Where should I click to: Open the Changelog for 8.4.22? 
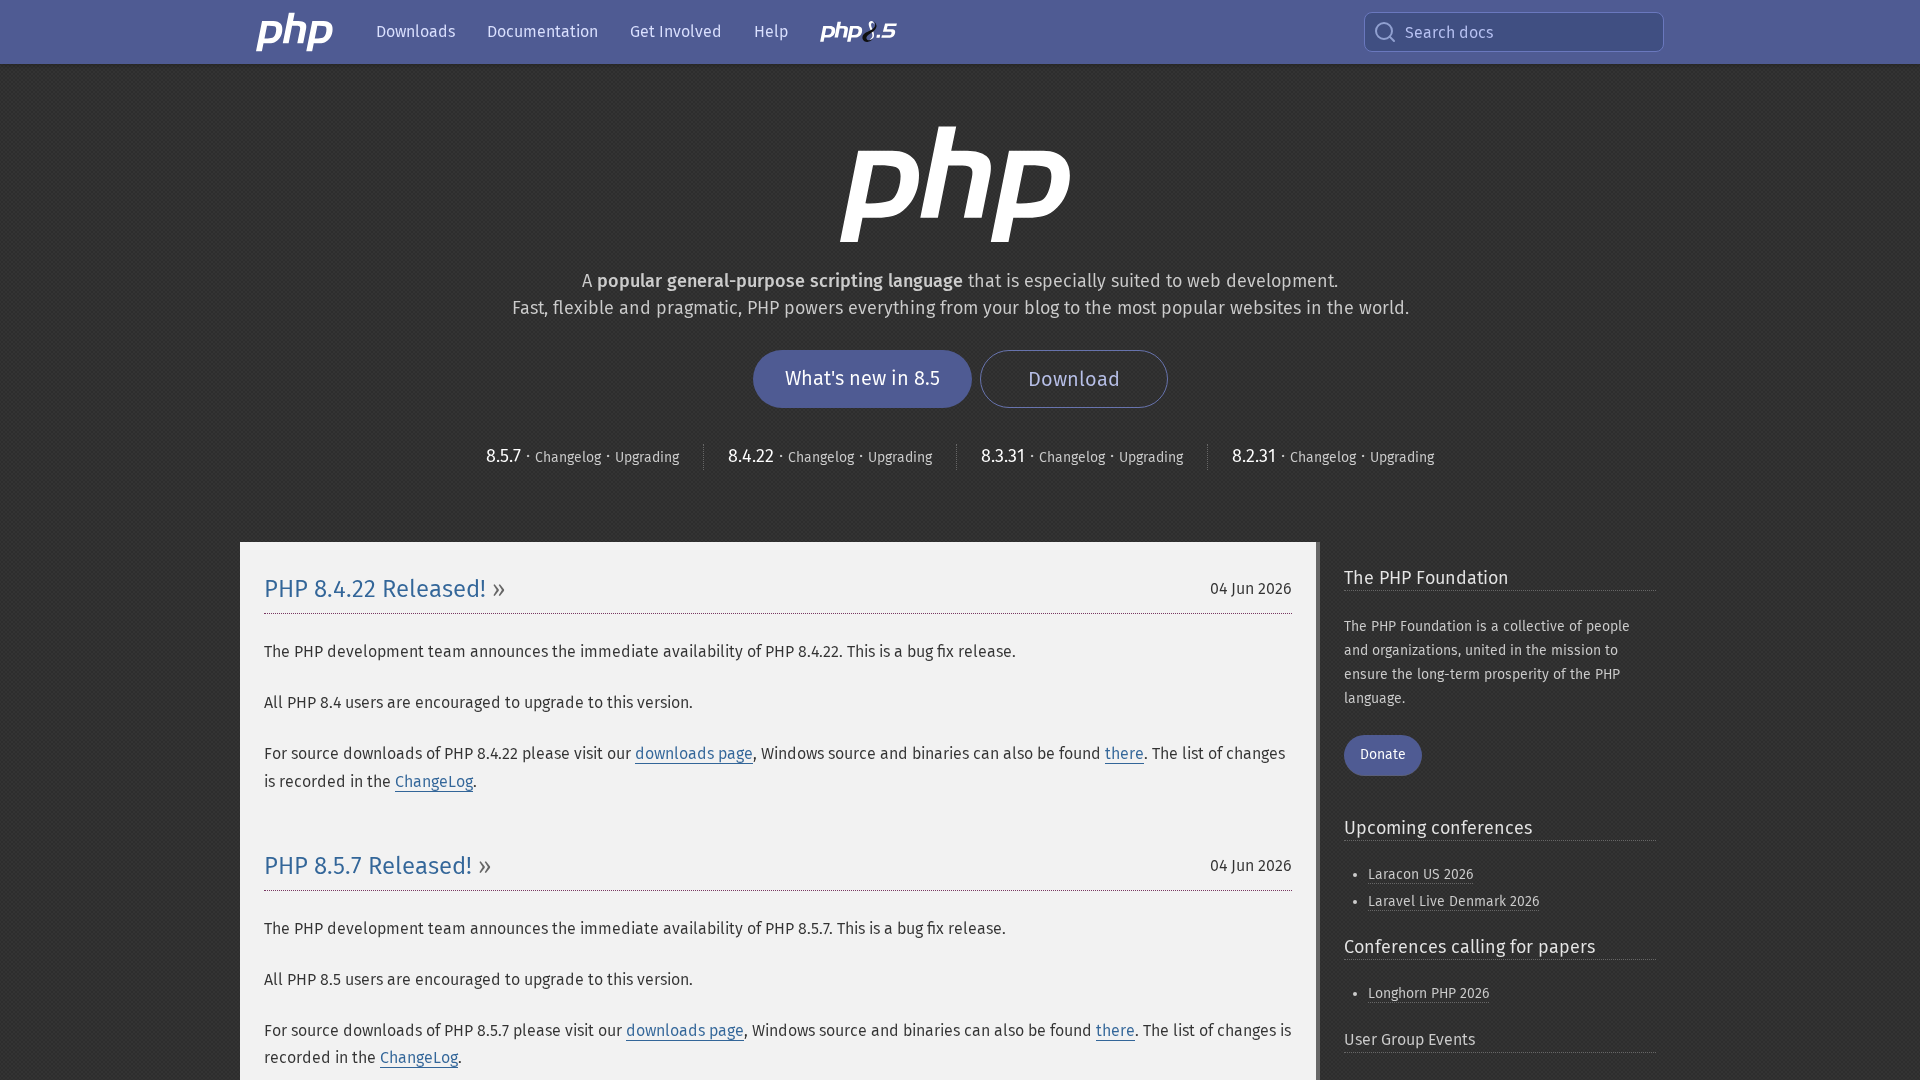[821, 458]
